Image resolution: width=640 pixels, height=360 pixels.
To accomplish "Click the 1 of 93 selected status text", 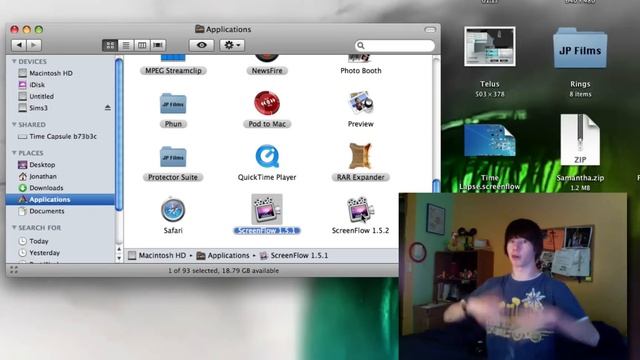I will (224, 271).
